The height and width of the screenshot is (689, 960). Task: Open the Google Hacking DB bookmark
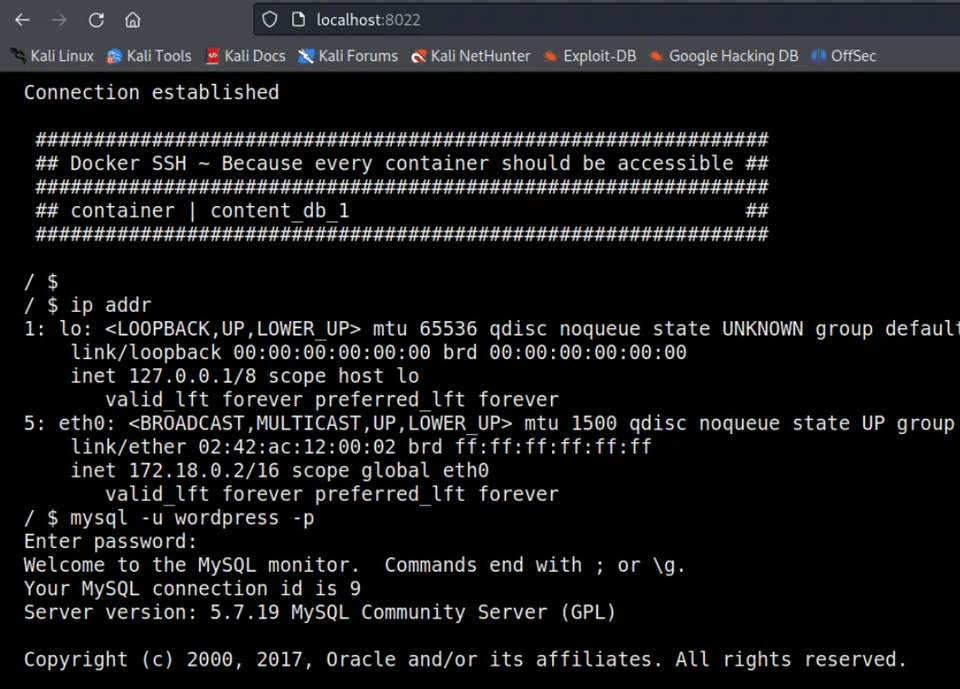coord(724,56)
